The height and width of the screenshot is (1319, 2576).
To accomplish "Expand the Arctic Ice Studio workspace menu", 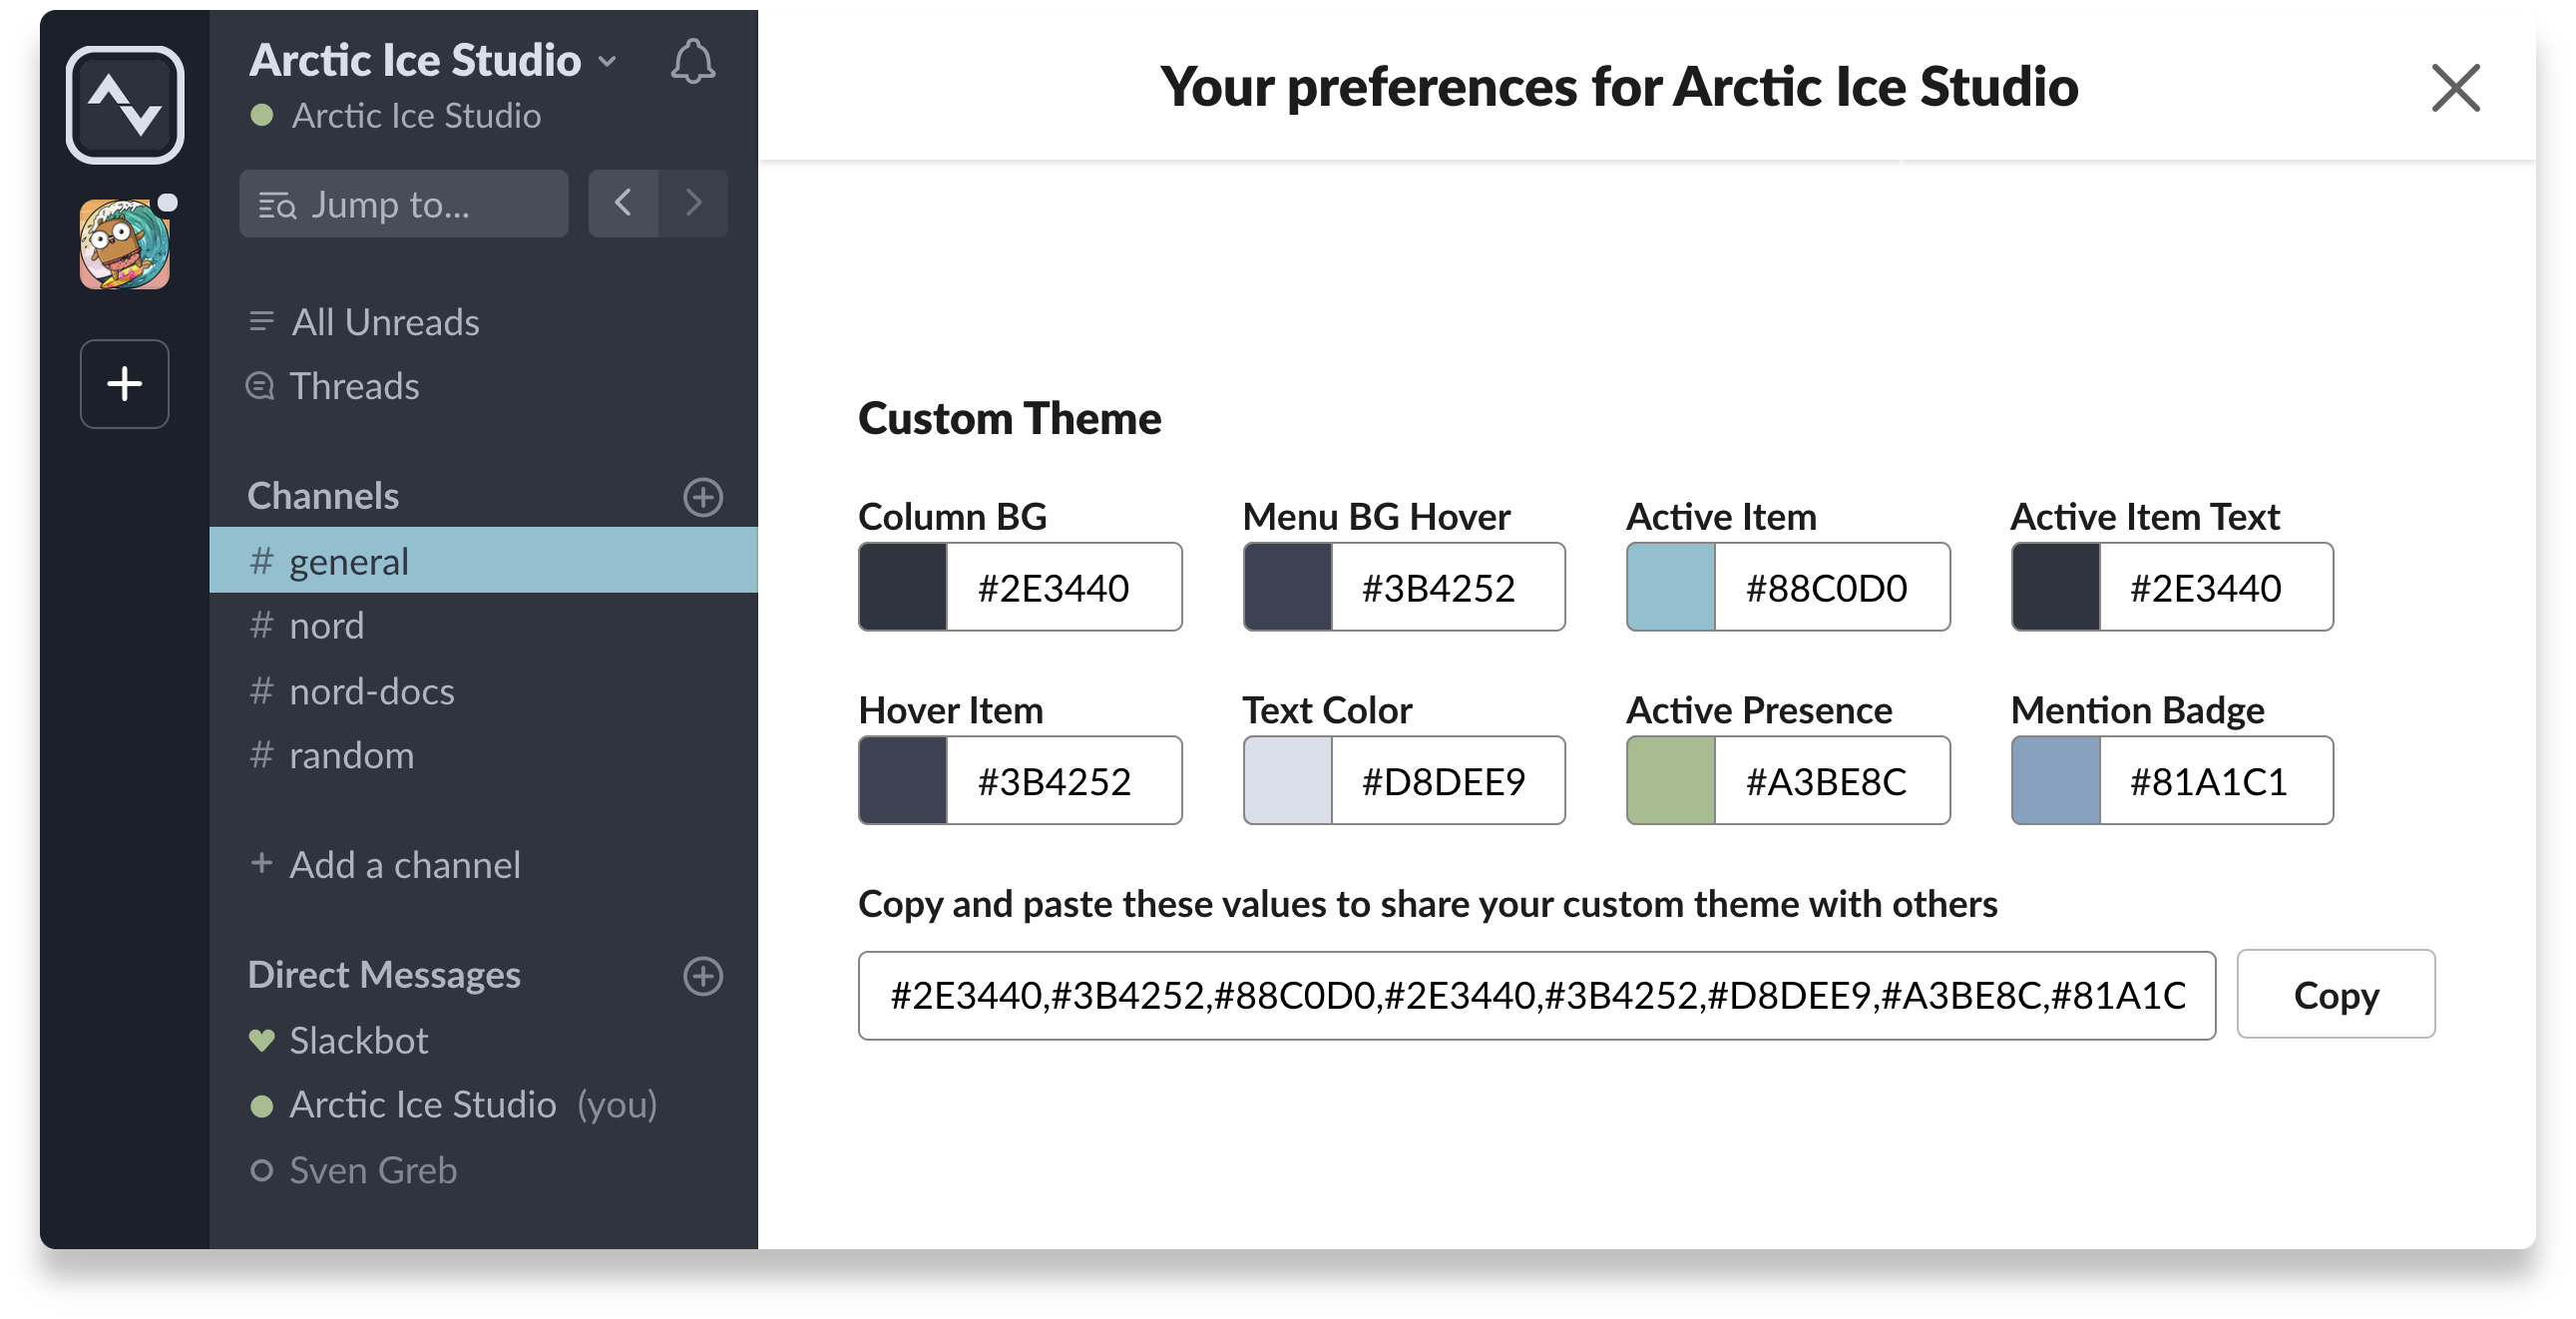I will pyautogui.click(x=432, y=61).
